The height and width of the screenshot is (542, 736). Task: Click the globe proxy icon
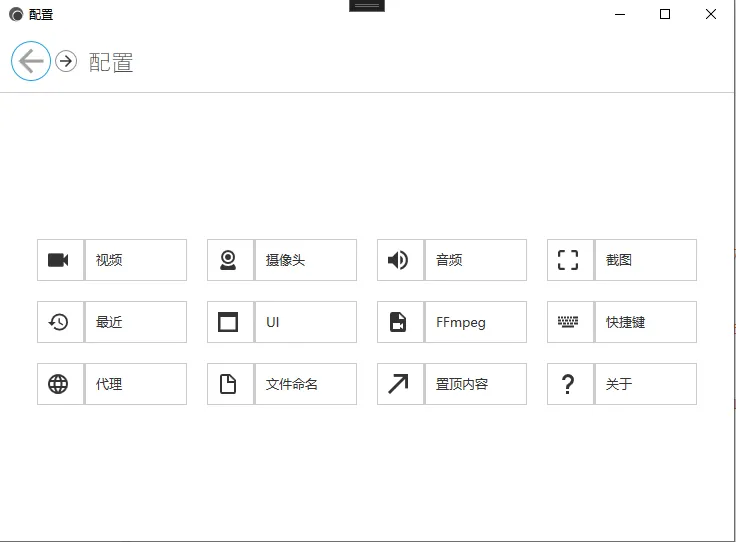point(58,384)
